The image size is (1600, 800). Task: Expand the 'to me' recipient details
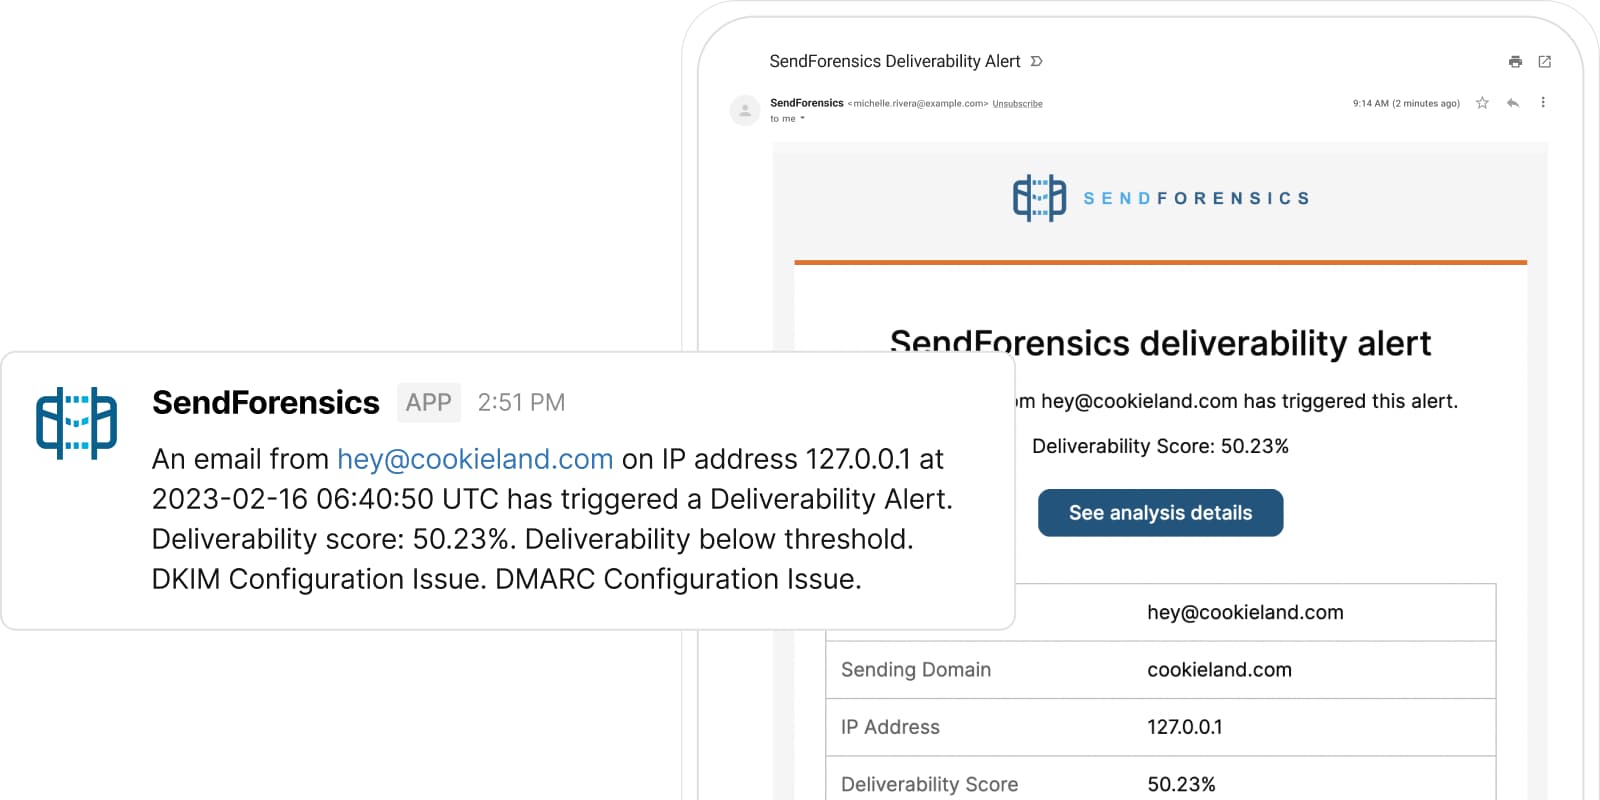coord(802,119)
